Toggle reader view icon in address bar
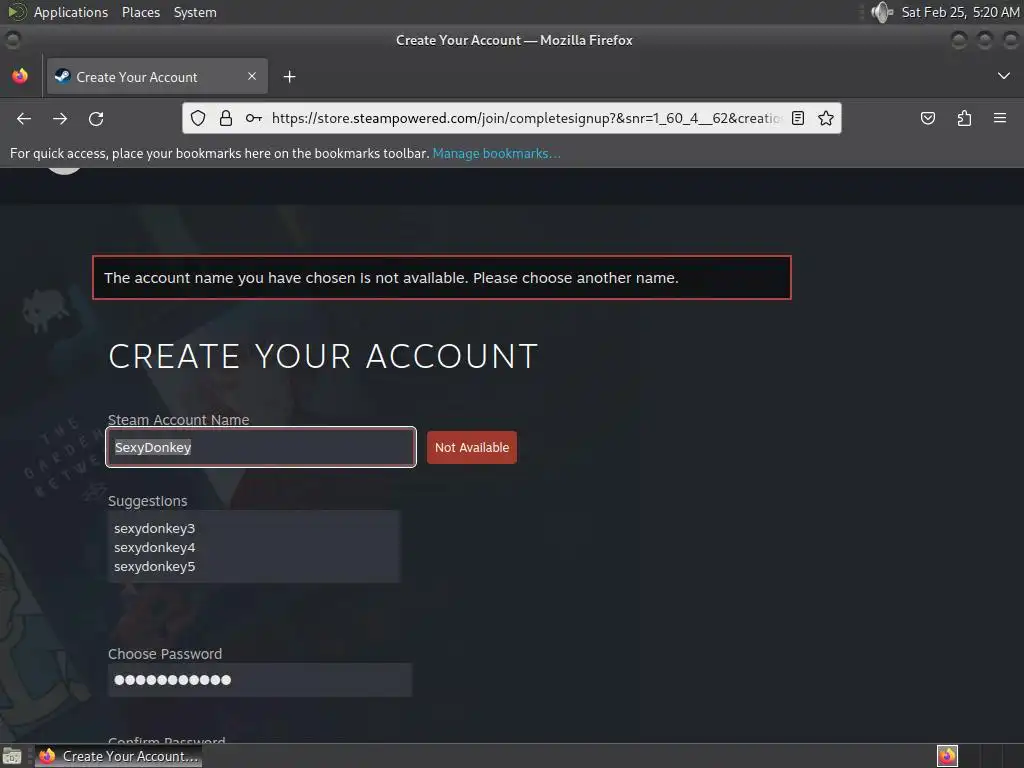 [797, 118]
